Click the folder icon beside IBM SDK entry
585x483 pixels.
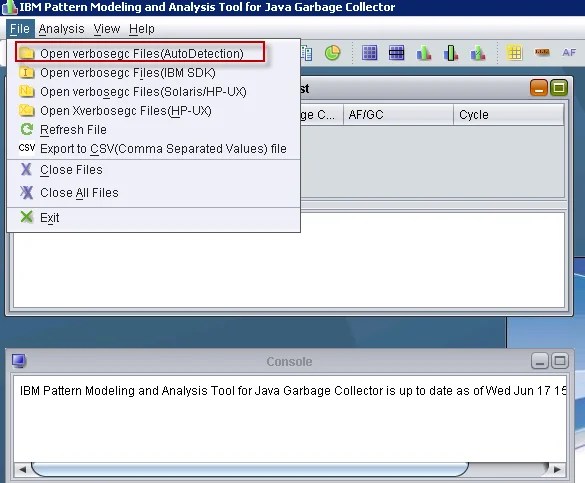point(26,72)
